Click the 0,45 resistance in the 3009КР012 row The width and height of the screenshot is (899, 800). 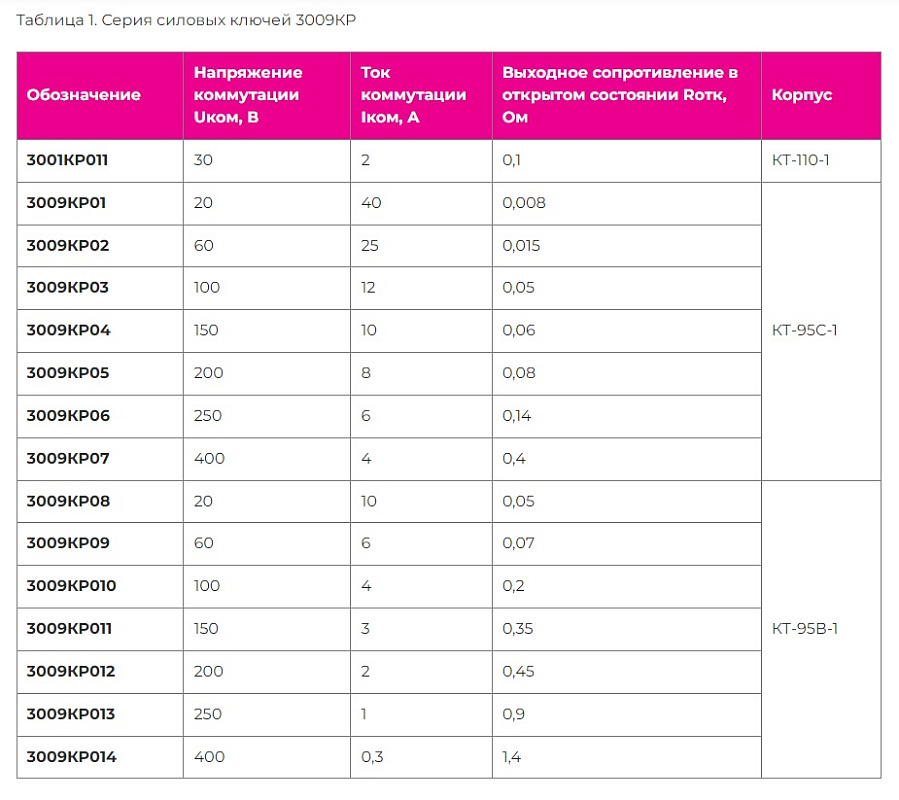518,671
